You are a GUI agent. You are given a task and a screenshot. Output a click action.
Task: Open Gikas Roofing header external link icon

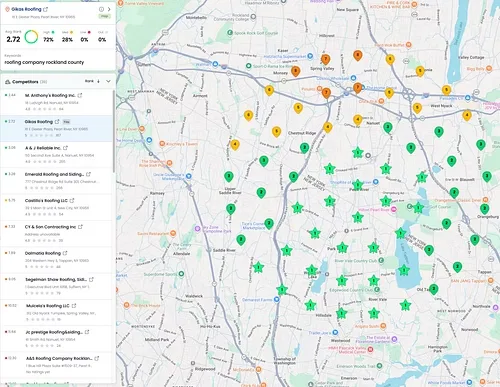[46, 9]
